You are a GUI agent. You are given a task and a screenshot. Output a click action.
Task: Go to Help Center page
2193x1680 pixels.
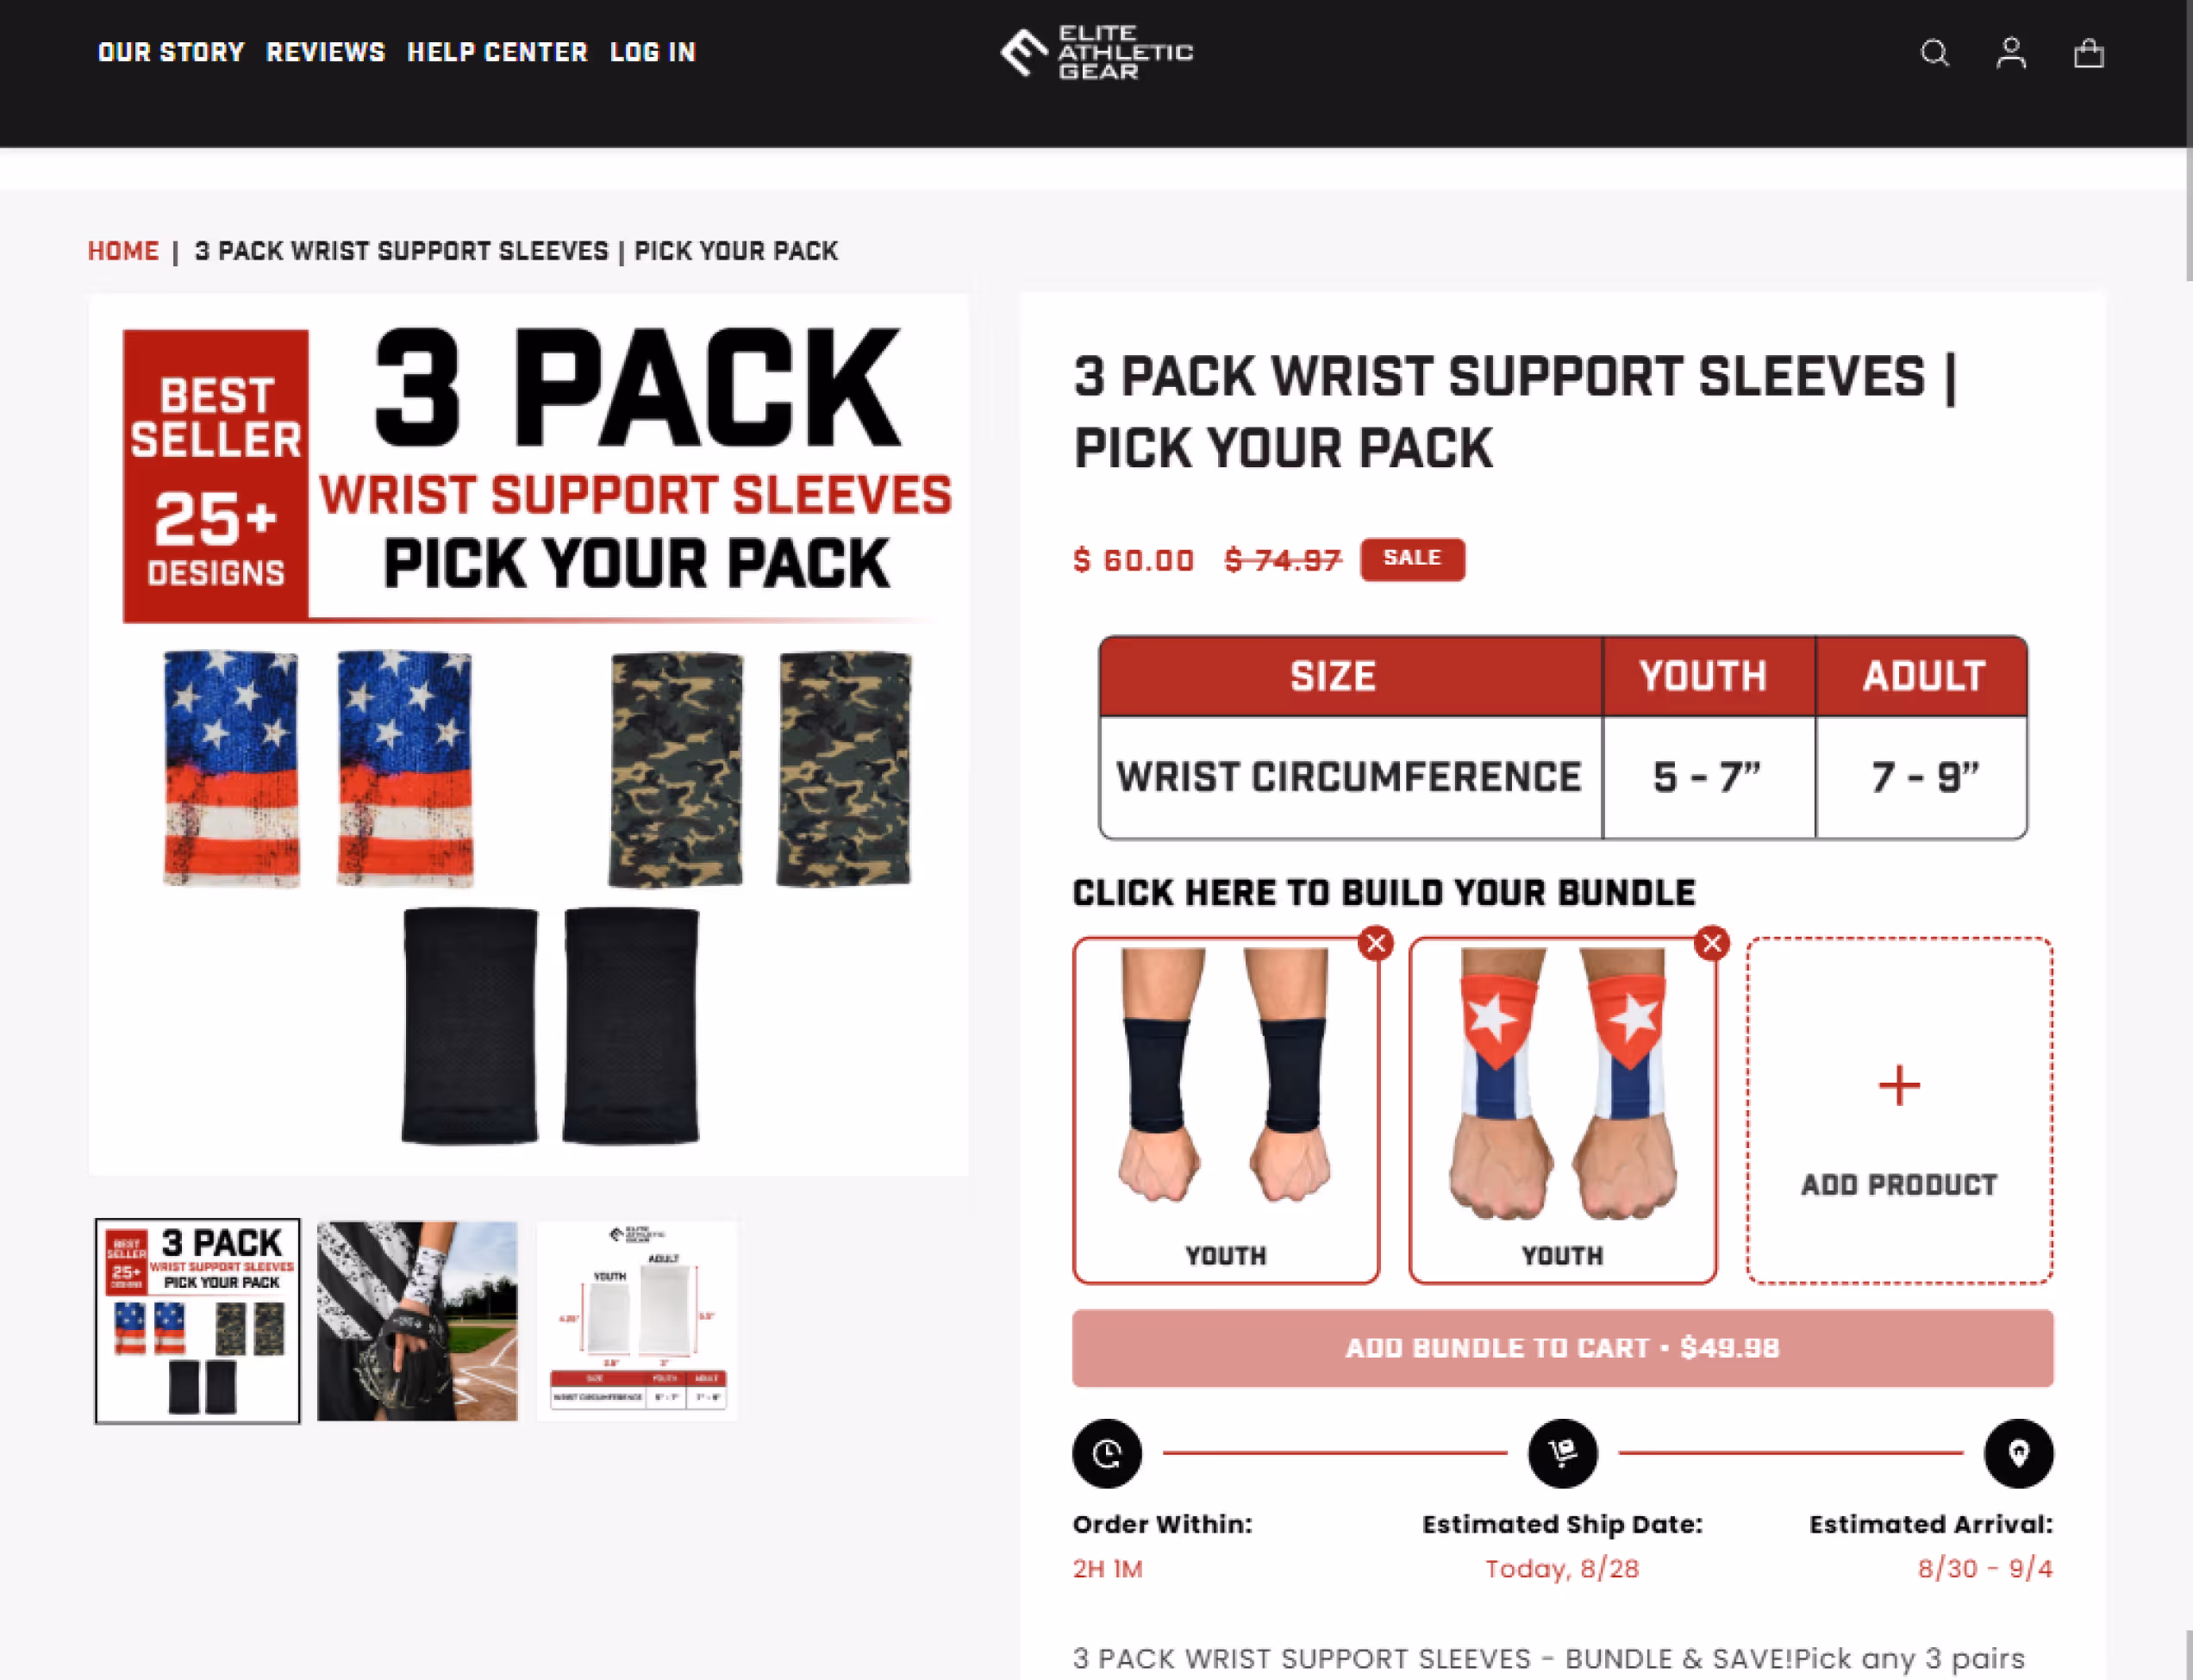497,52
